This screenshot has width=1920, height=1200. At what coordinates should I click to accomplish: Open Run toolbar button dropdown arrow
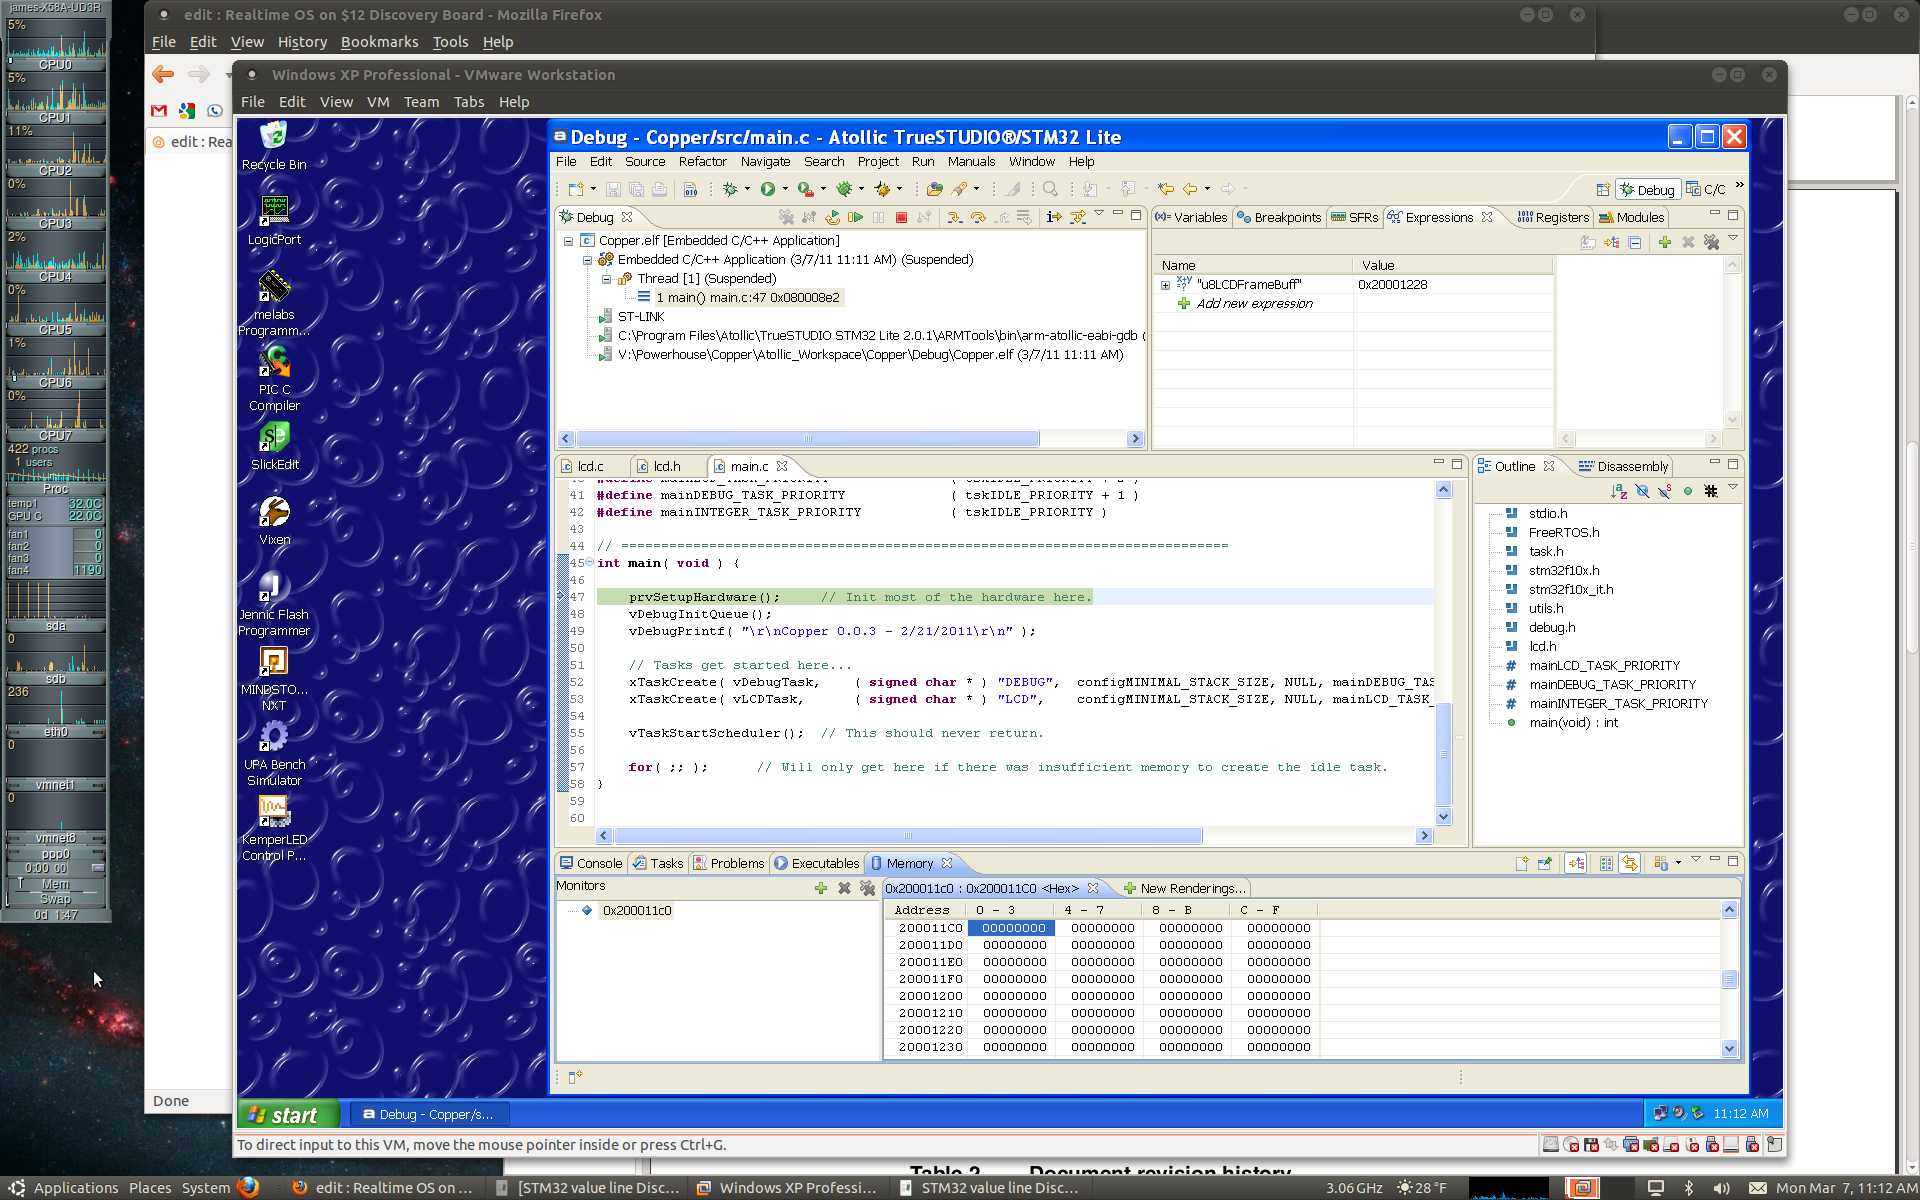pos(785,189)
